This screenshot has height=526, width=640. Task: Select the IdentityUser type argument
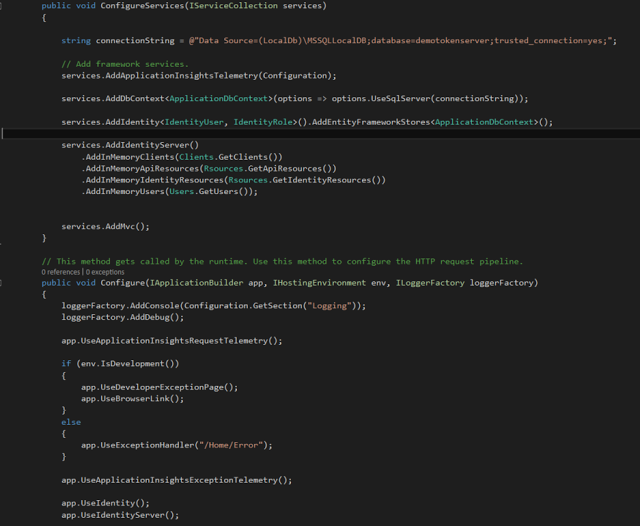click(x=194, y=122)
